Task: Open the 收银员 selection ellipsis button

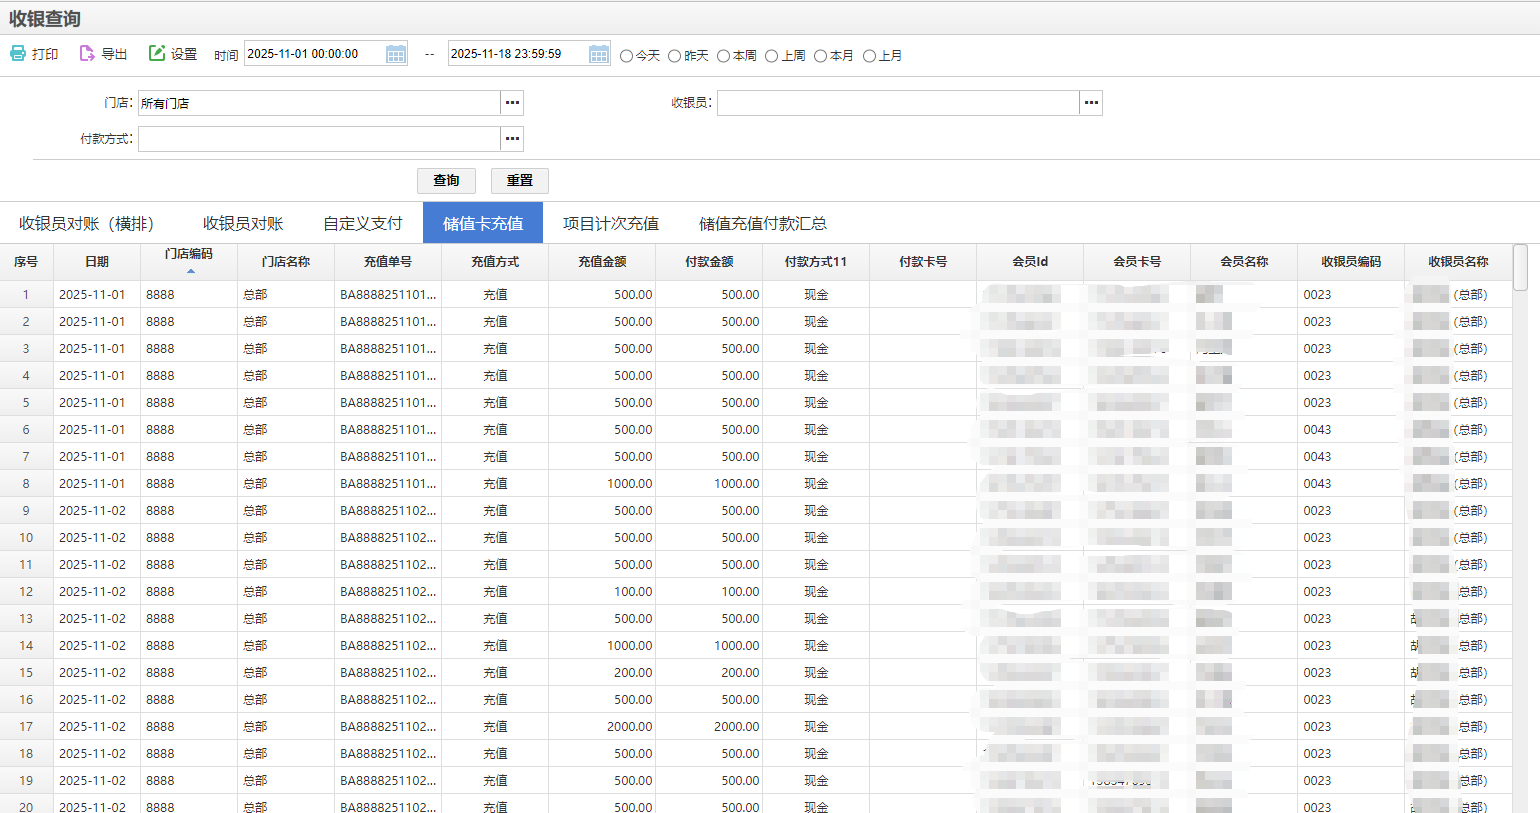Action: click(x=1091, y=103)
